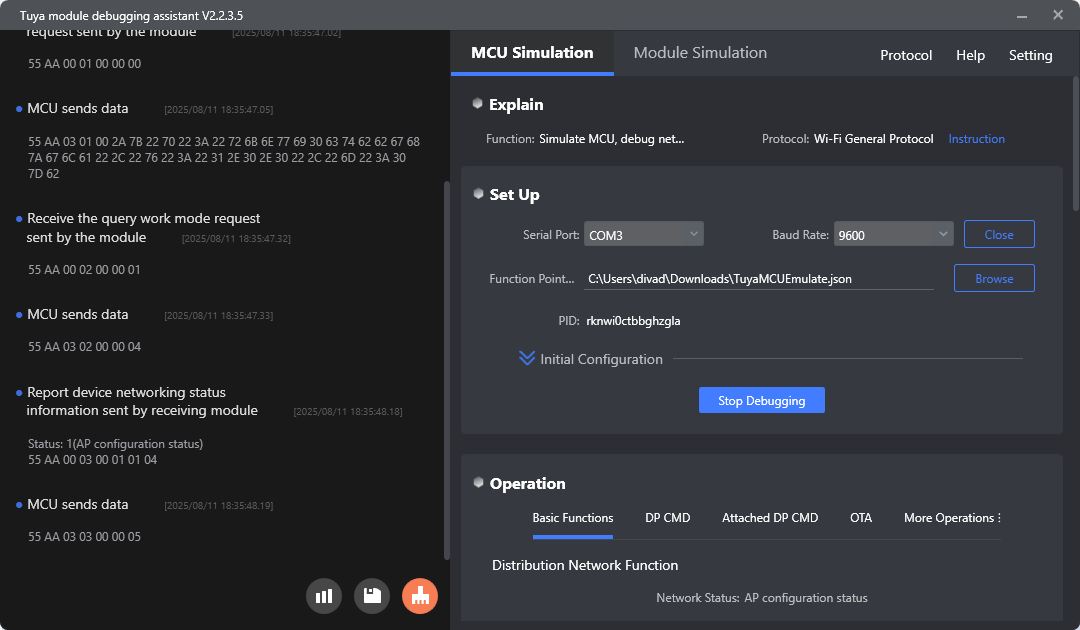This screenshot has width=1080, height=630.
Task: Click the save log floppy disk icon
Action: coord(372,596)
